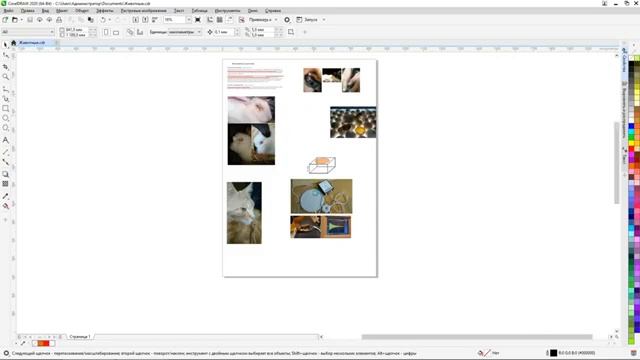Select the Interactive Fill tool
Screen dimensions: 640x360
coord(5,206)
